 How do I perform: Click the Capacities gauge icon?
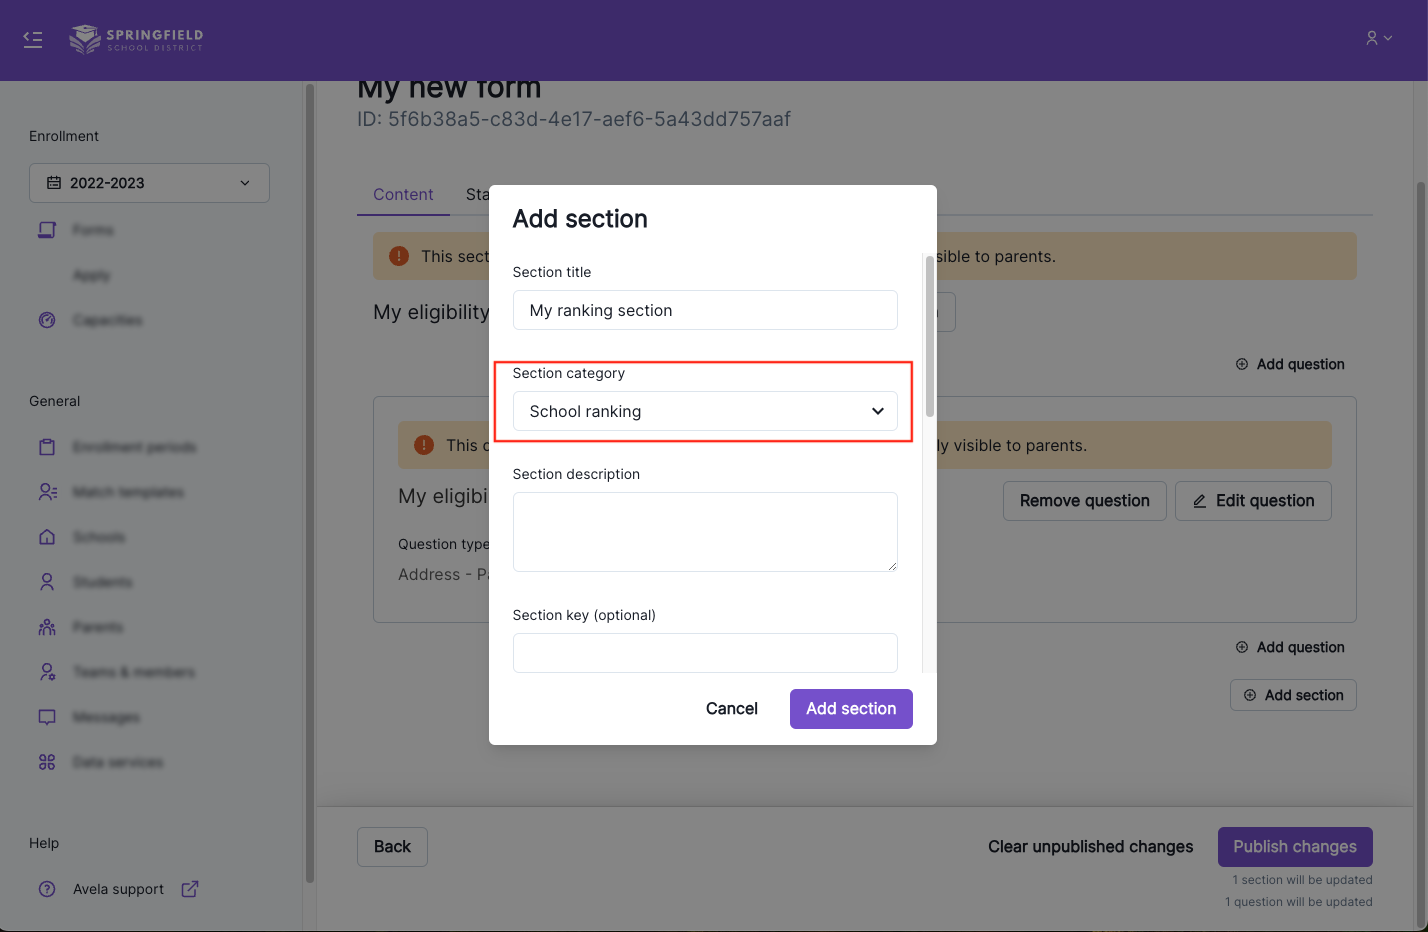pos(47,320)
